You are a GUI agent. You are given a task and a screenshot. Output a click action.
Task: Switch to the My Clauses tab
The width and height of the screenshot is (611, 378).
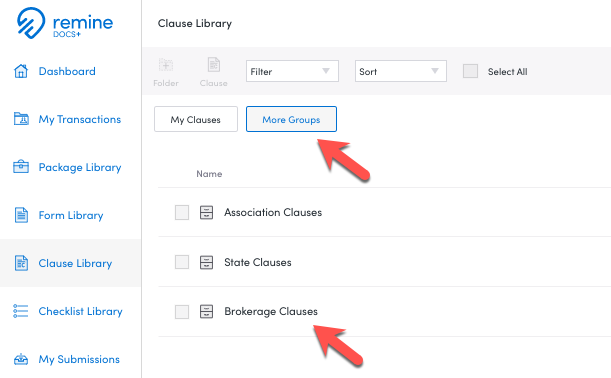196,119
